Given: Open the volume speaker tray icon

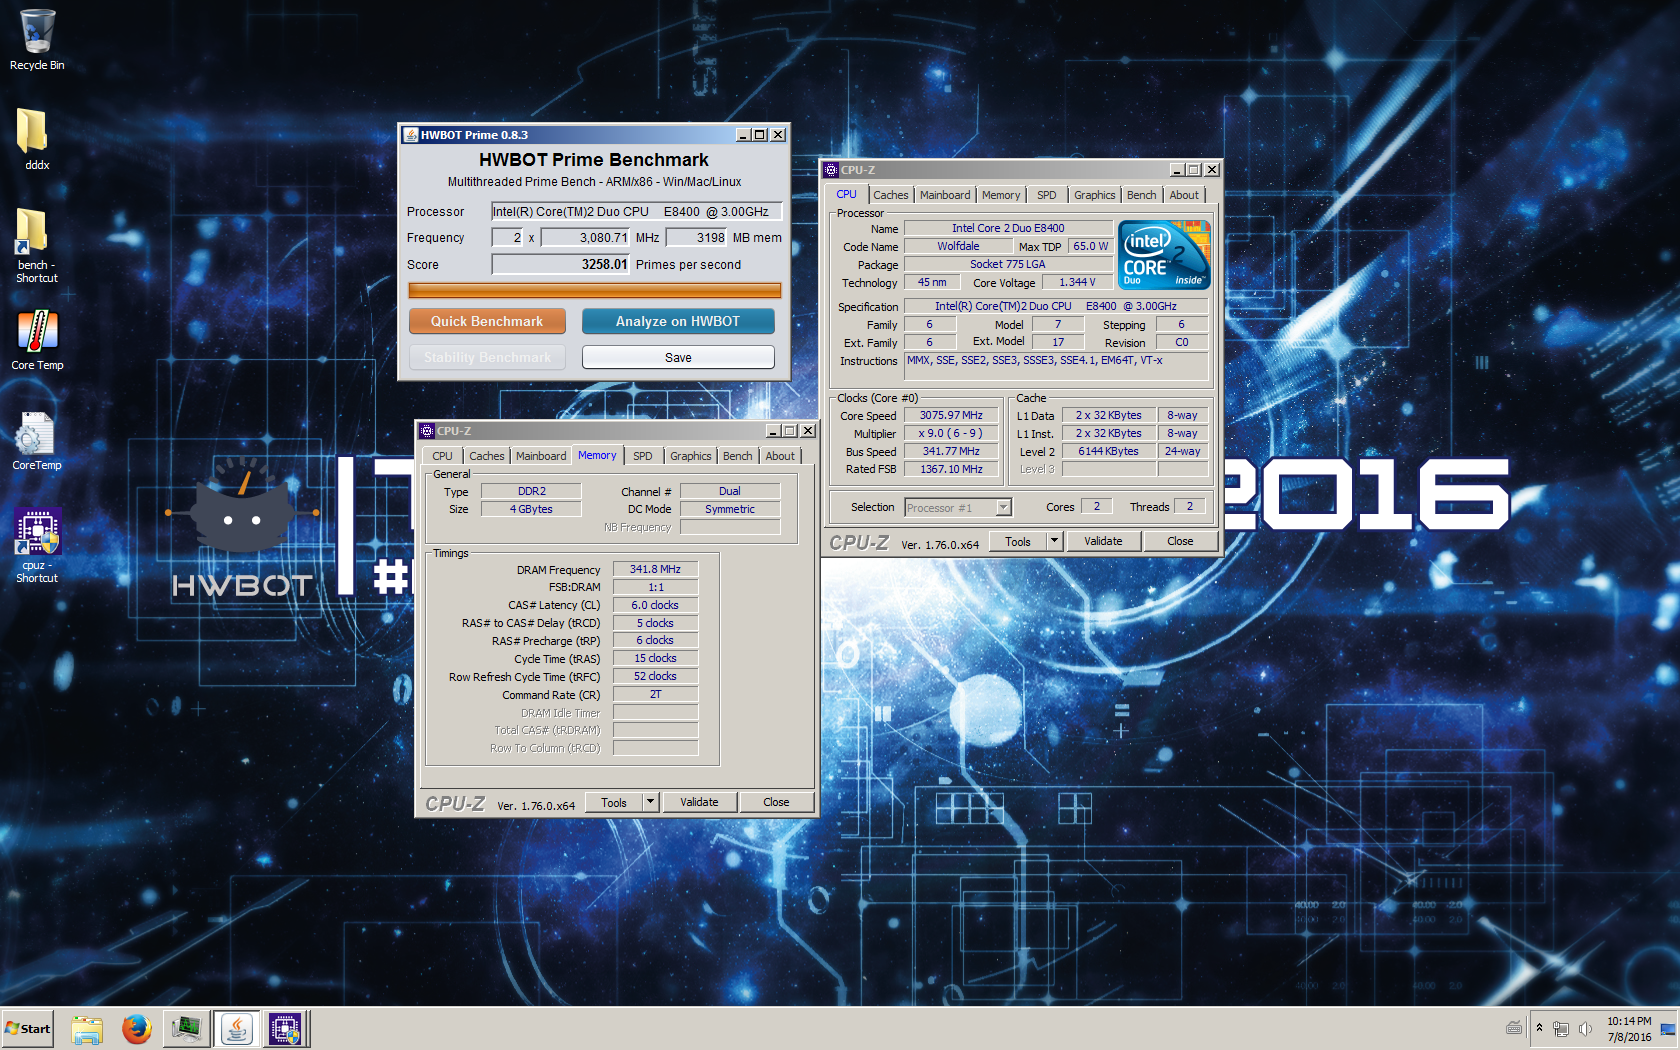Looking at the screenshot, I should click(1584, 1029).
